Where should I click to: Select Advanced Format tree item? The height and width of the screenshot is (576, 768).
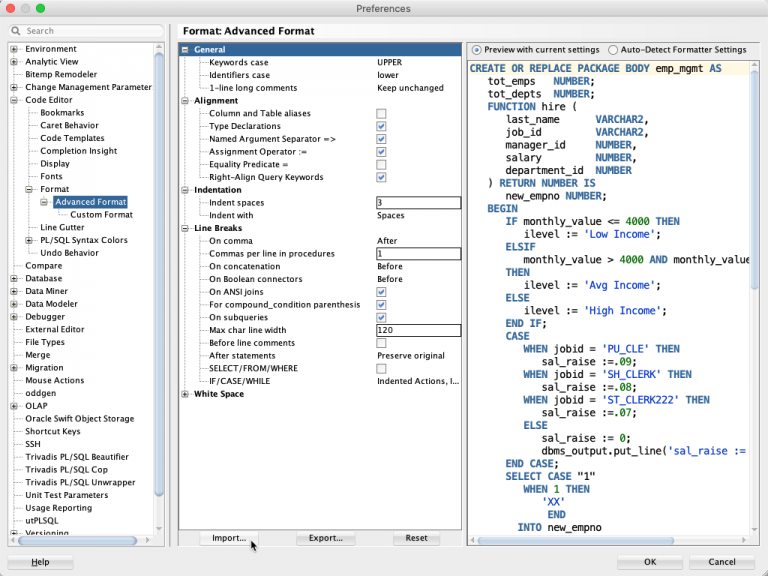91,202
